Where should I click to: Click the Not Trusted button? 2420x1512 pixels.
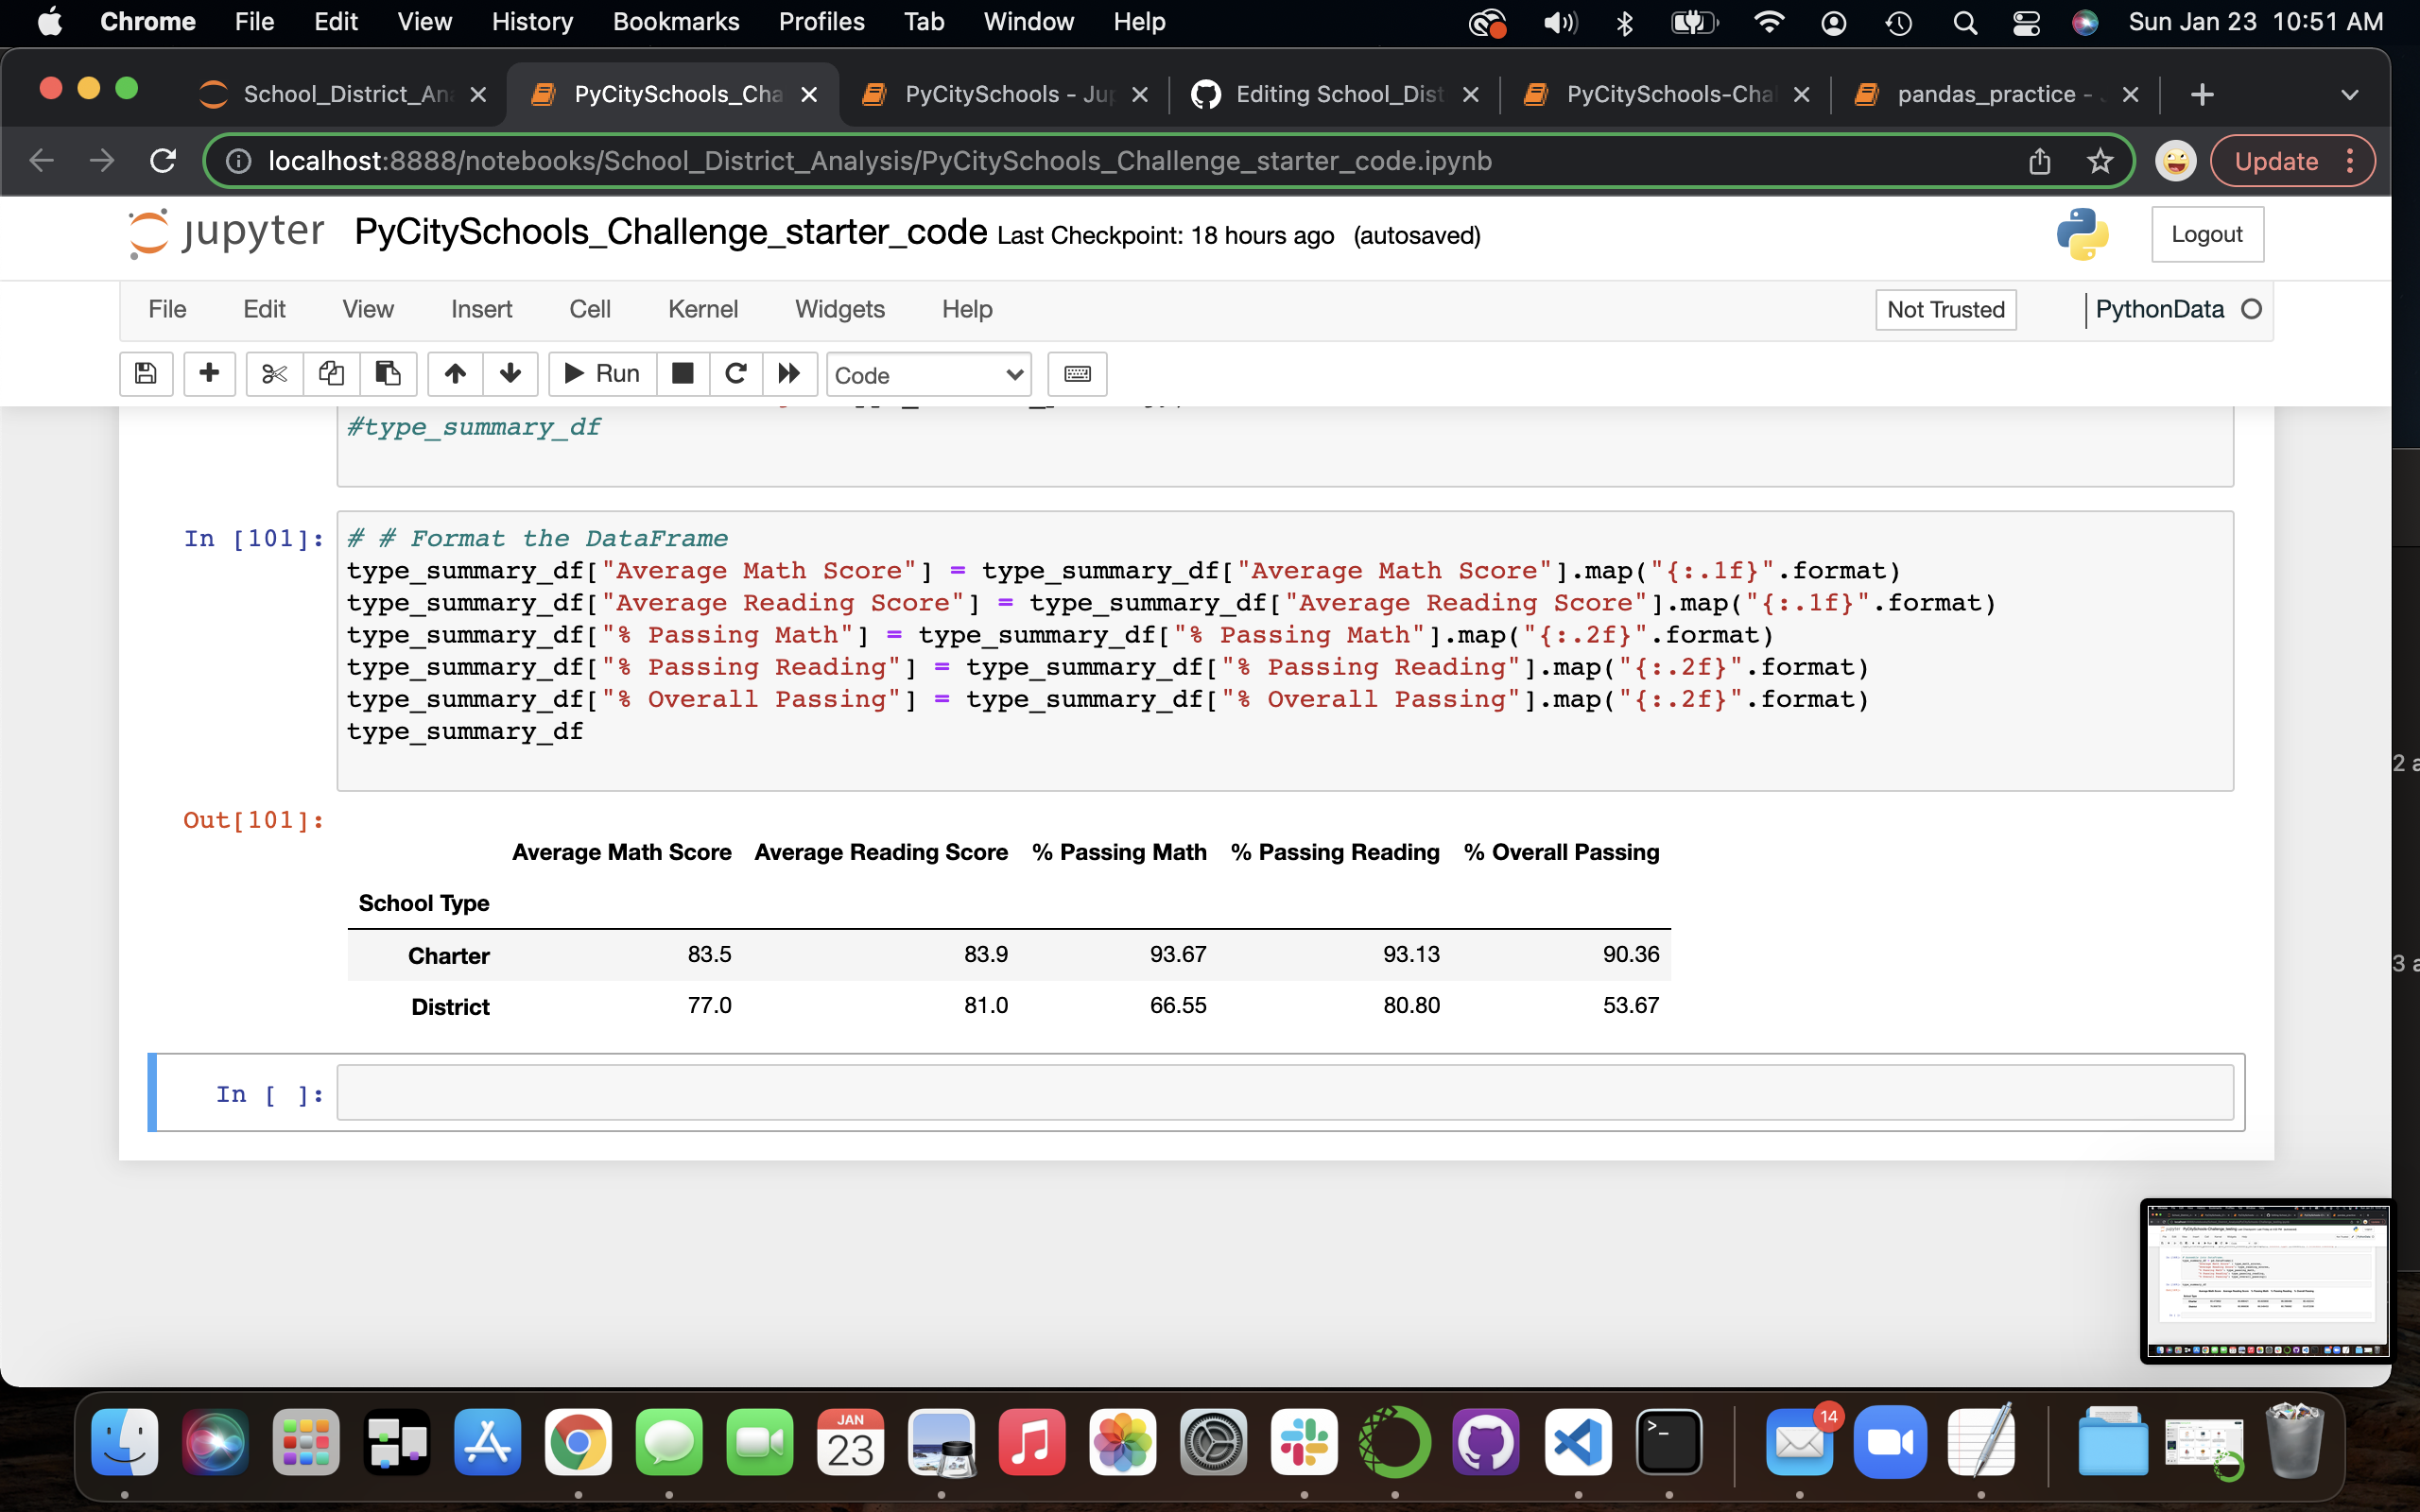point(1944,310)
